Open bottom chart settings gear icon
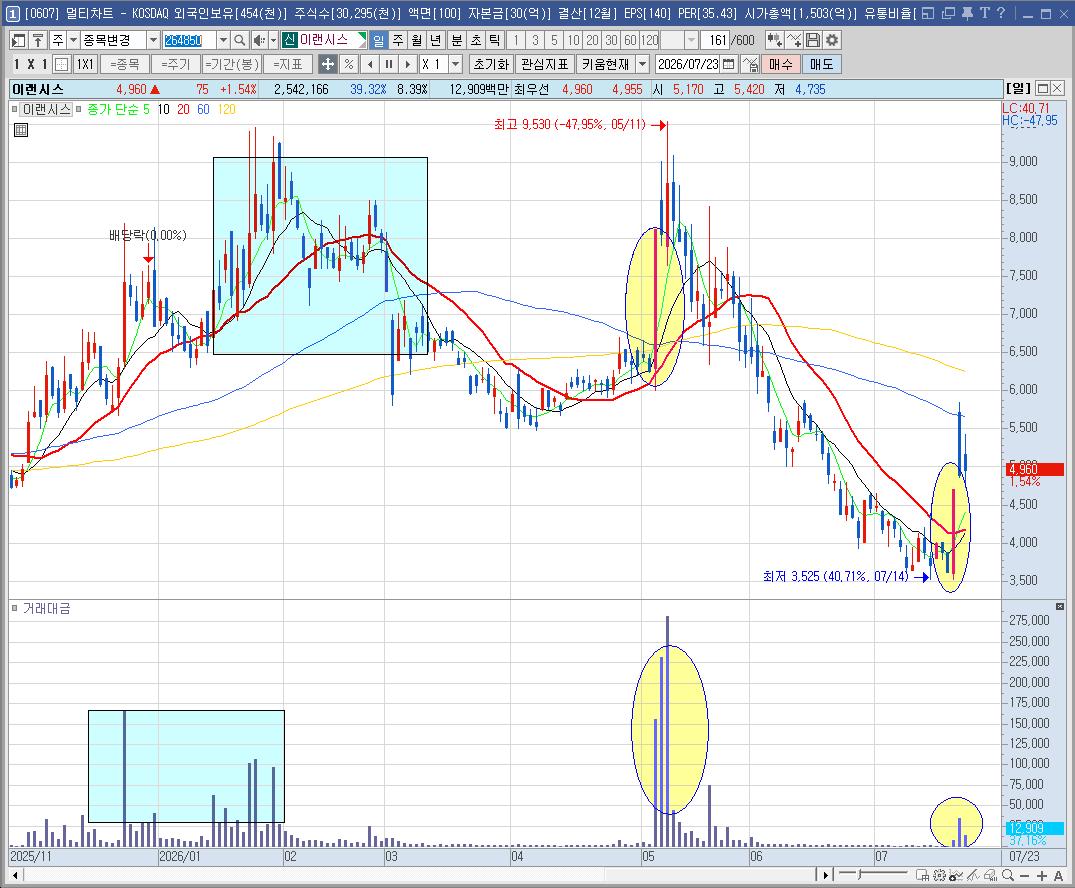This screenshot has width=1075, height=888. 939,875
